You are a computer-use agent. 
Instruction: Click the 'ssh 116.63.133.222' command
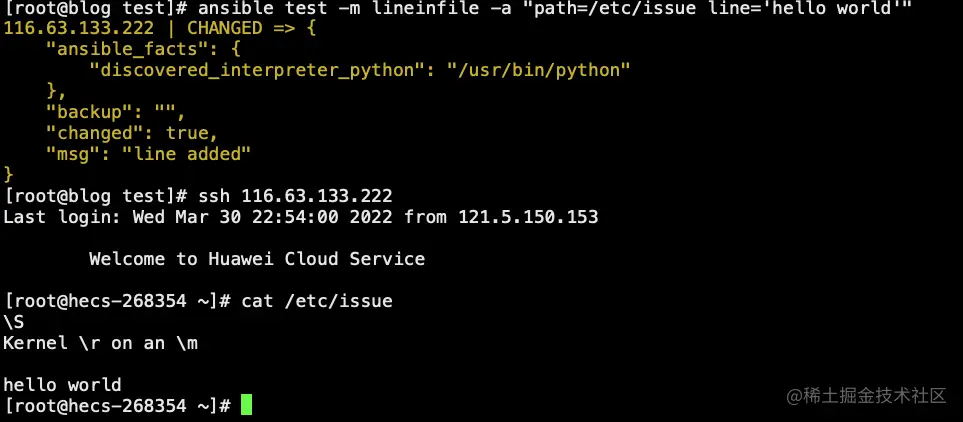(x=295, y=195)
